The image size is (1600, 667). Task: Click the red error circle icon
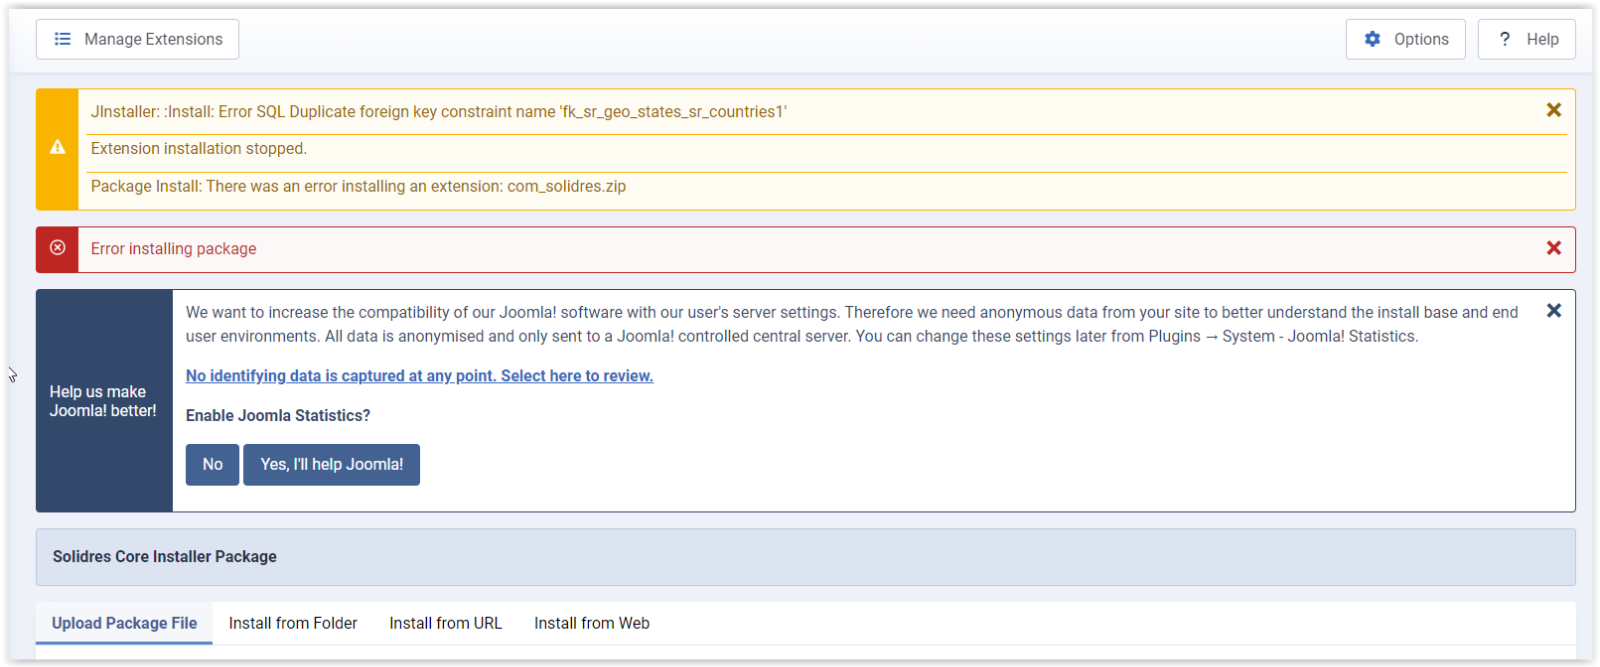[58, 248]
